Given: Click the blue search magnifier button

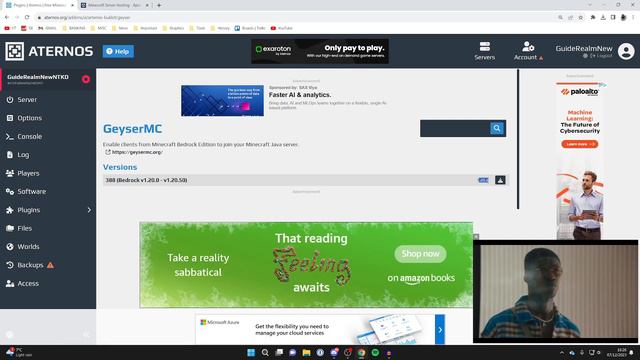Looking at the screenshot, I should click(x=497, y=129).
